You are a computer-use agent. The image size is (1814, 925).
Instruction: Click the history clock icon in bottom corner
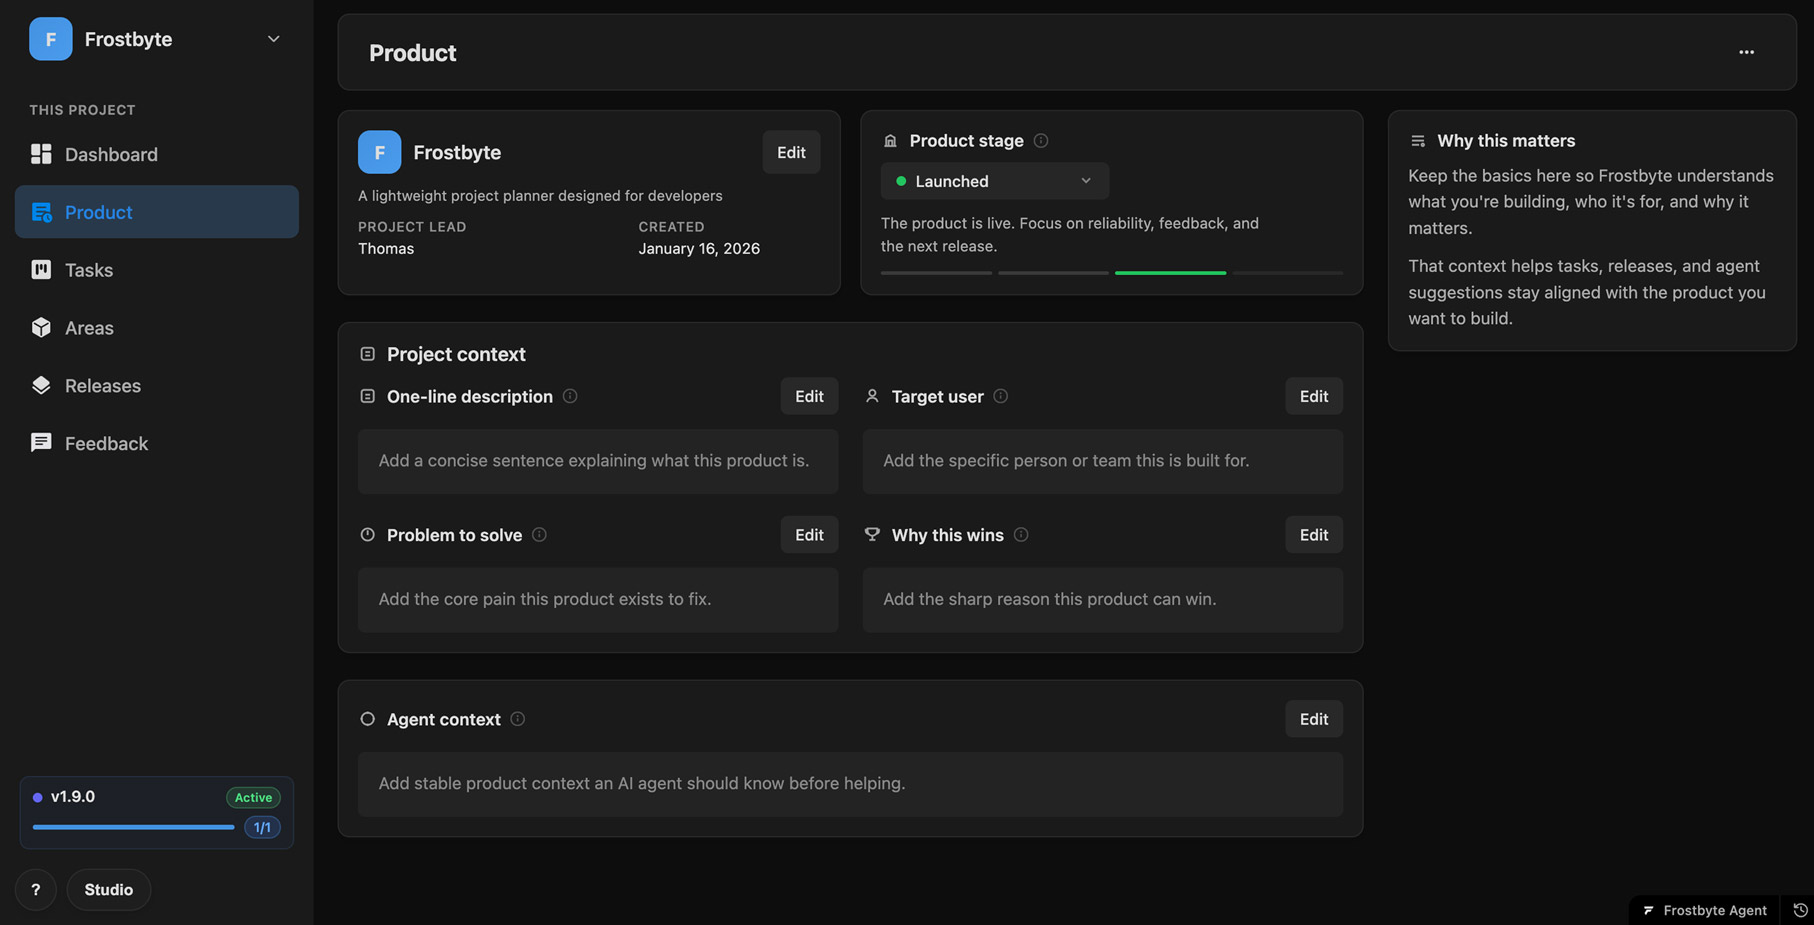[1800, 910]
